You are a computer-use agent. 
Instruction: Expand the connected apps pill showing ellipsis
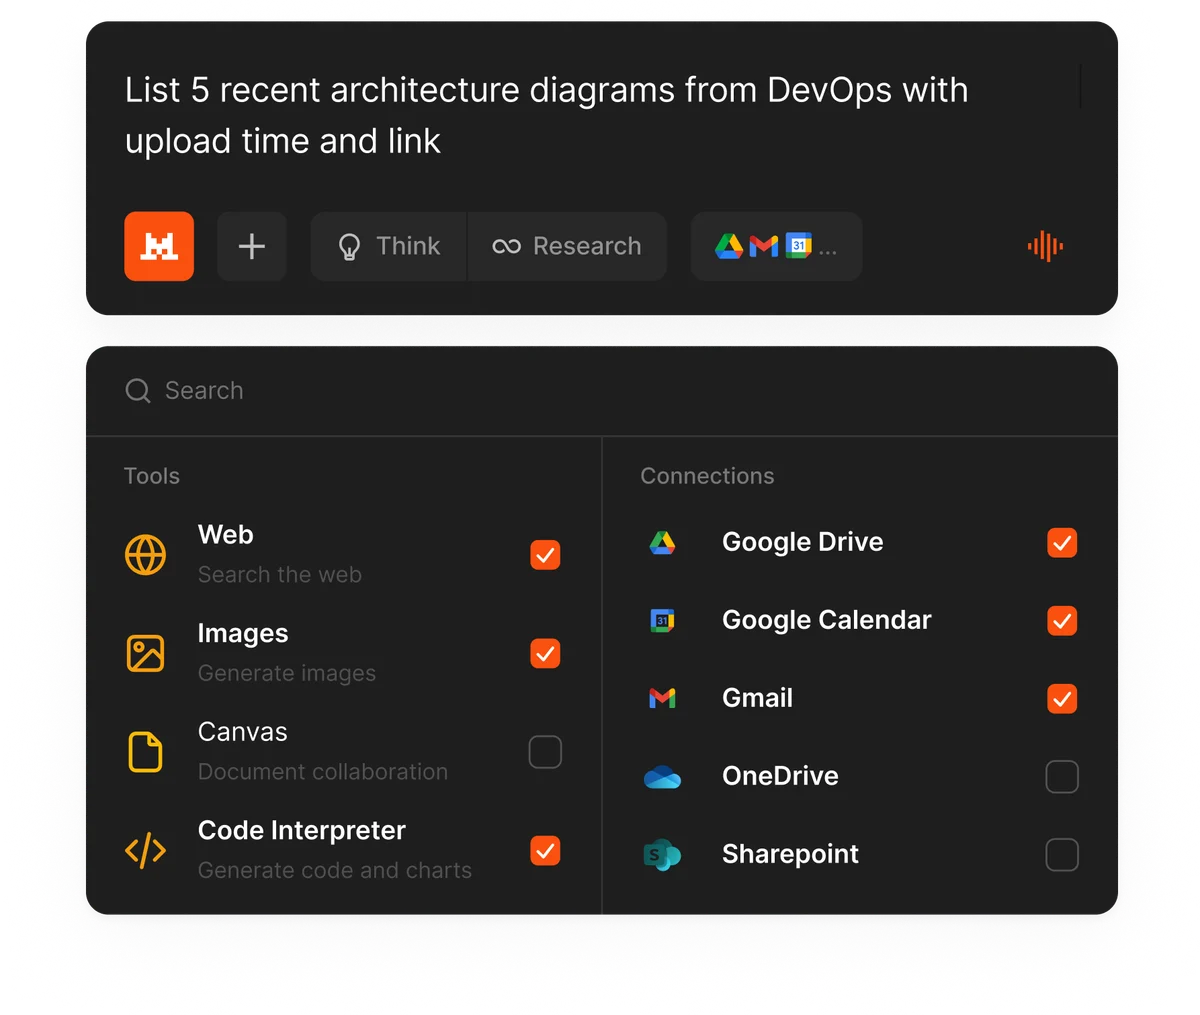[x=776, y=246]
